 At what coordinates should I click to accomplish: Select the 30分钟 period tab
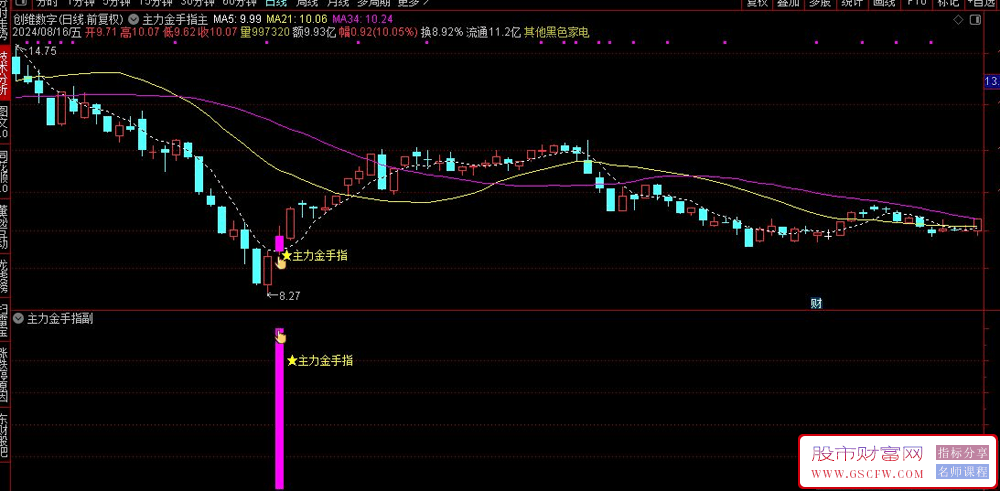click(198, 3)
